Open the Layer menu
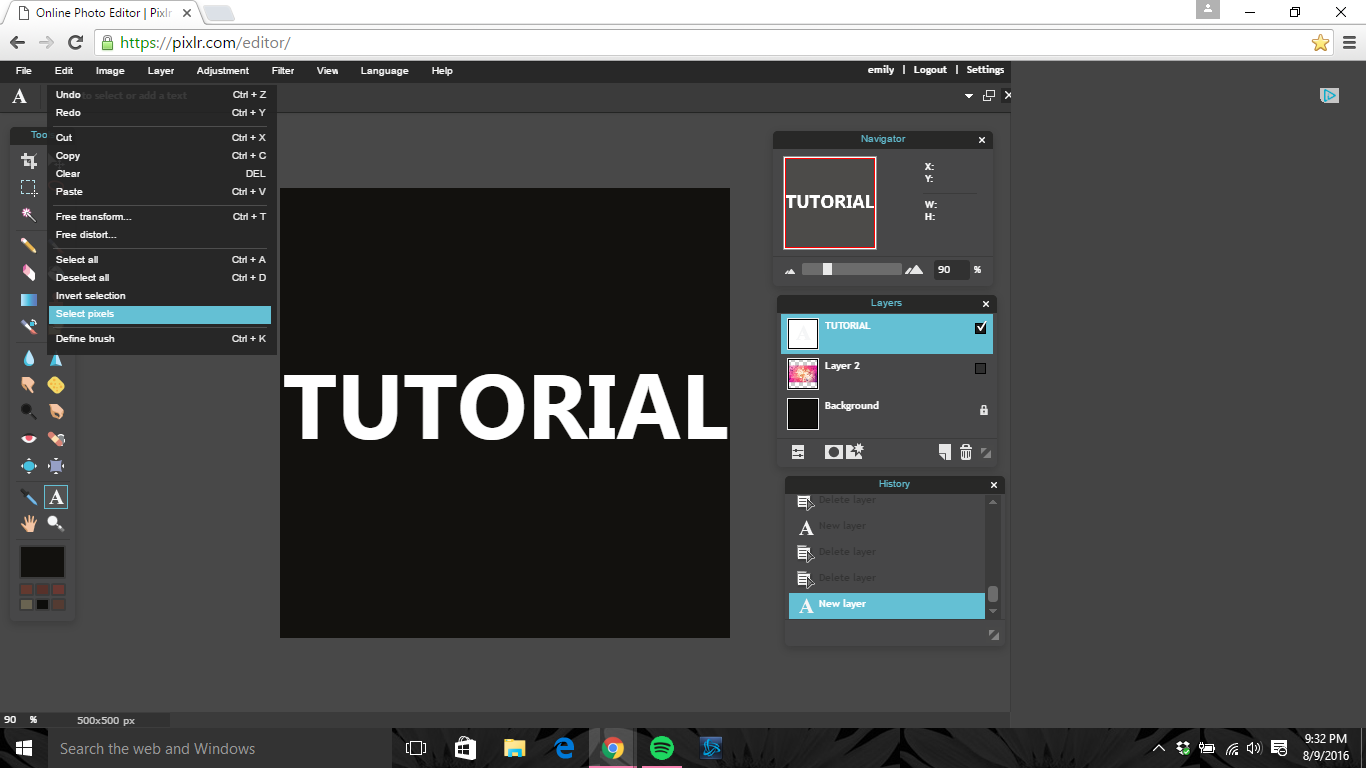The height and width of the screenshot is (768, 1366). tap(161, 71)
